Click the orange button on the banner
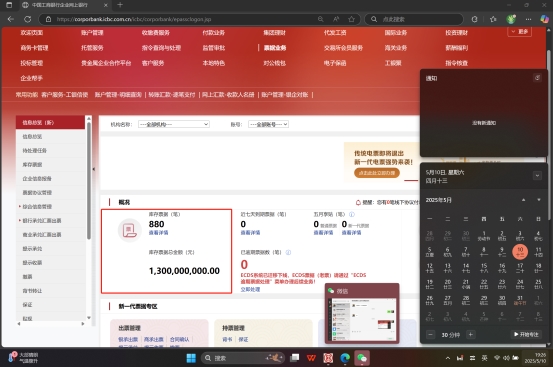Image resolution: width=553 pixels, height=367 pixels. coord(377,173)
